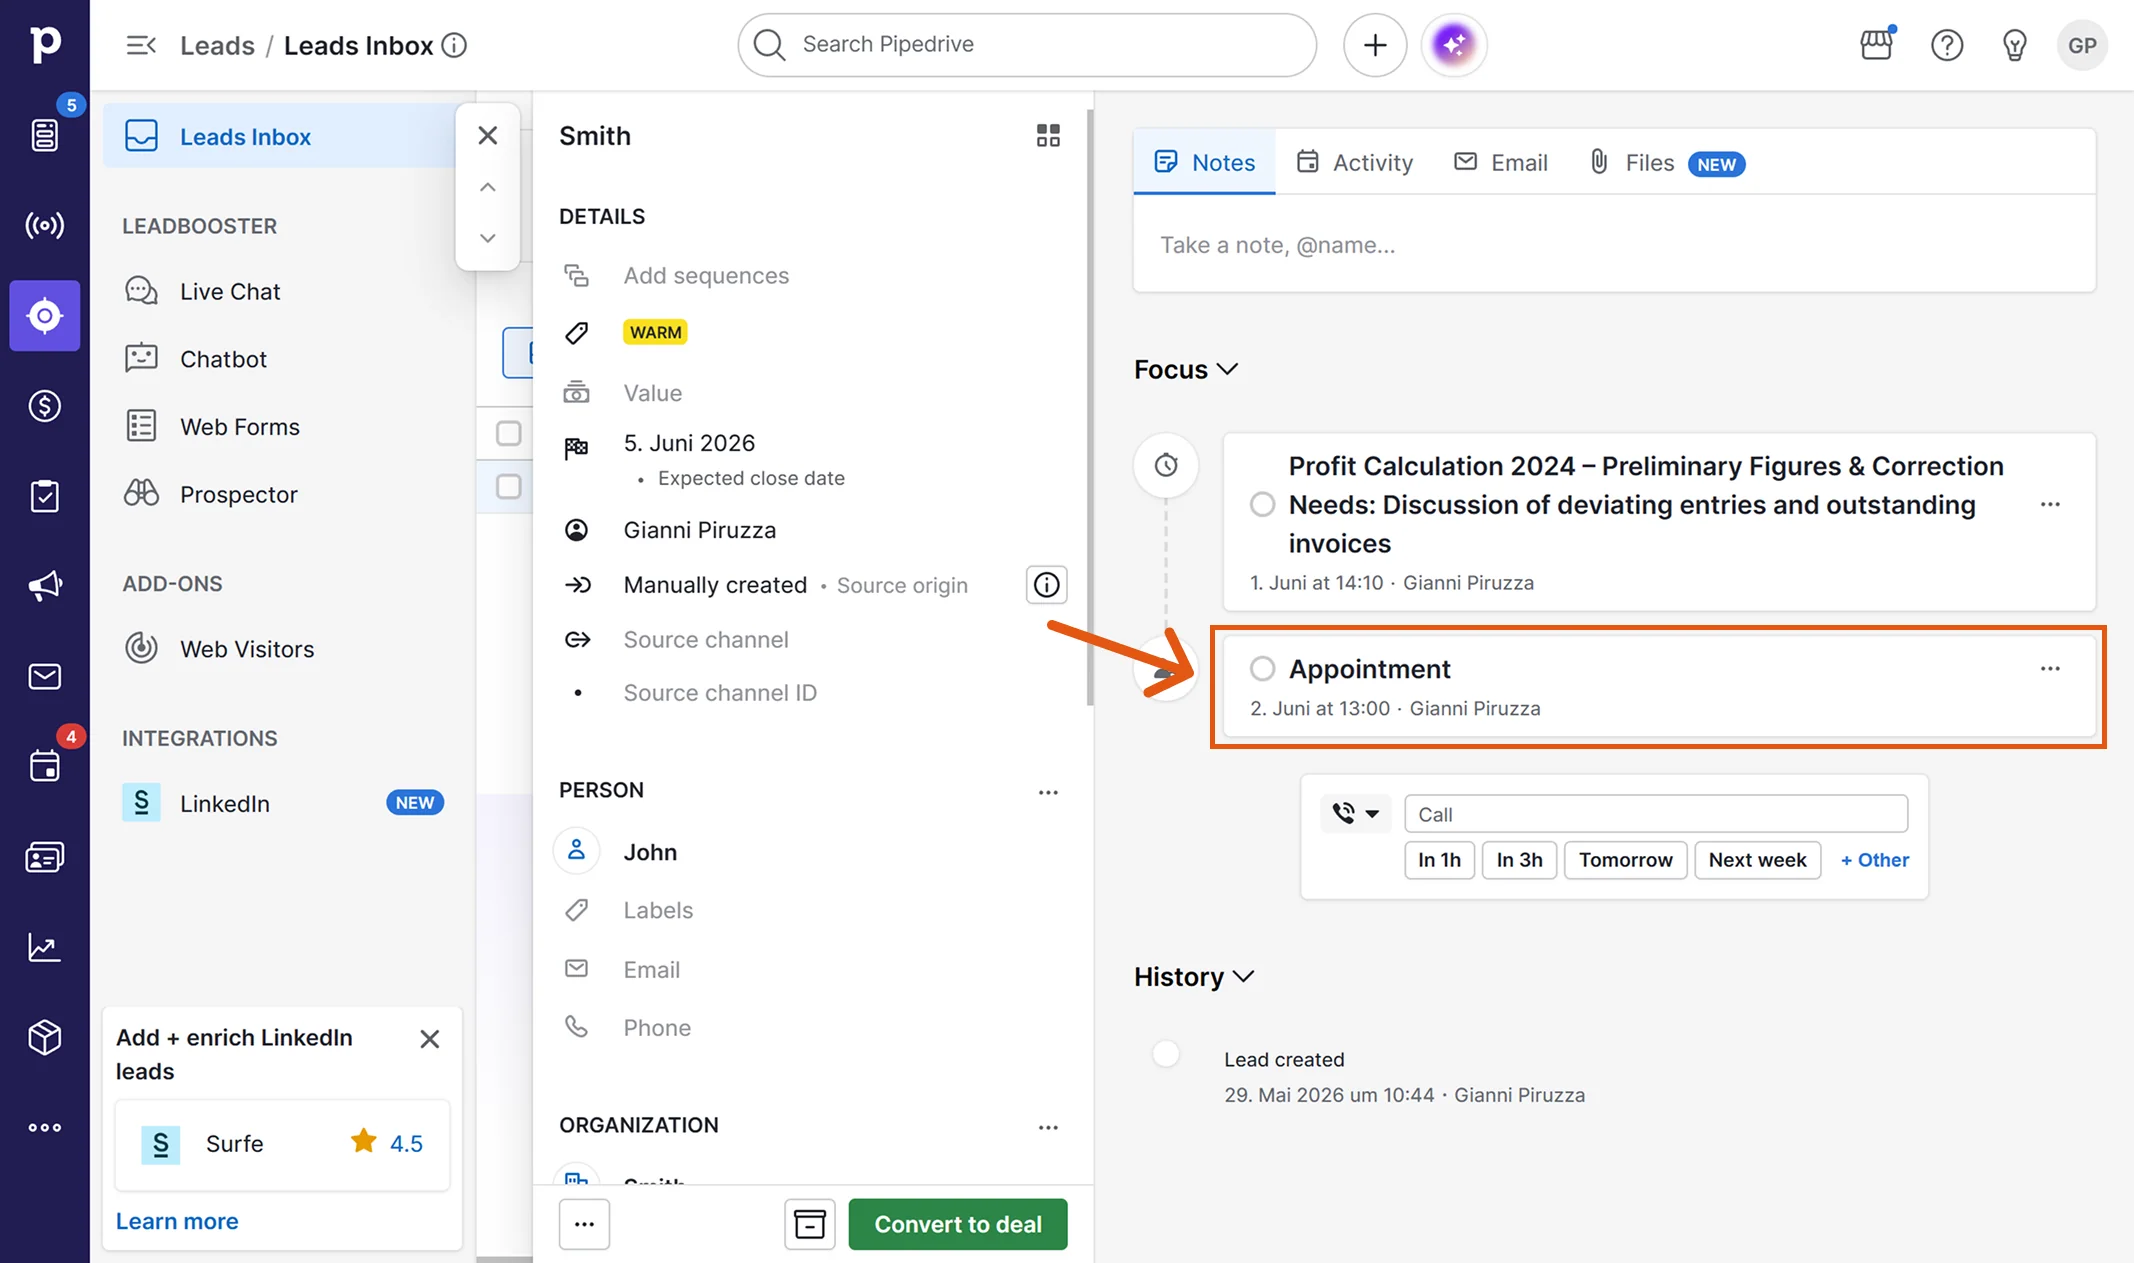Collapse the sidebar menu toggle icon
This screenshot has width=2134, height=1263.
(141, 45)
